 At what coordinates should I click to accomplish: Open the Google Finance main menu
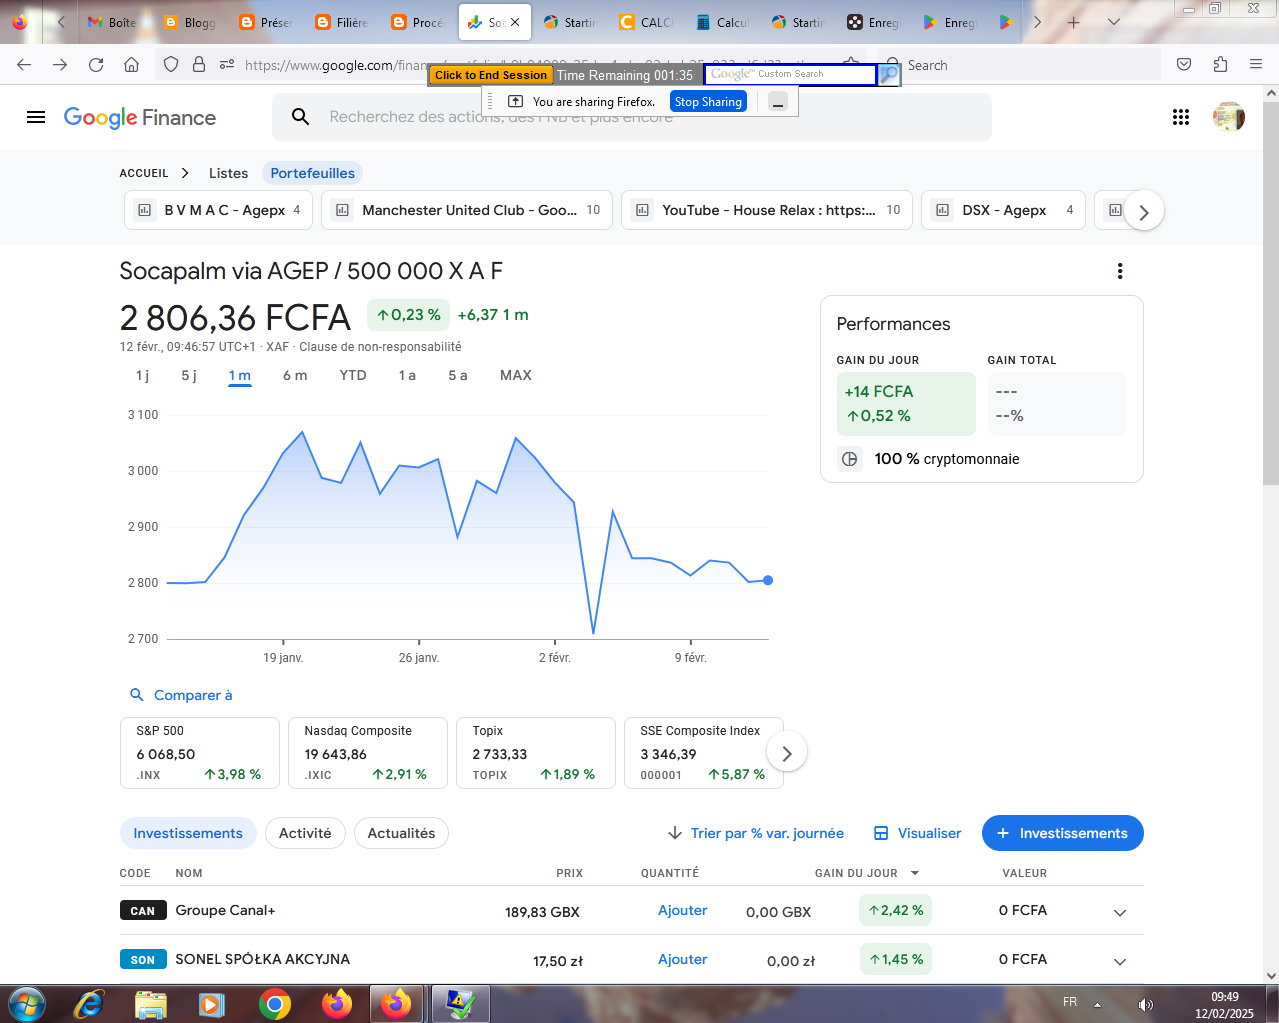click(x=36, y=117)
